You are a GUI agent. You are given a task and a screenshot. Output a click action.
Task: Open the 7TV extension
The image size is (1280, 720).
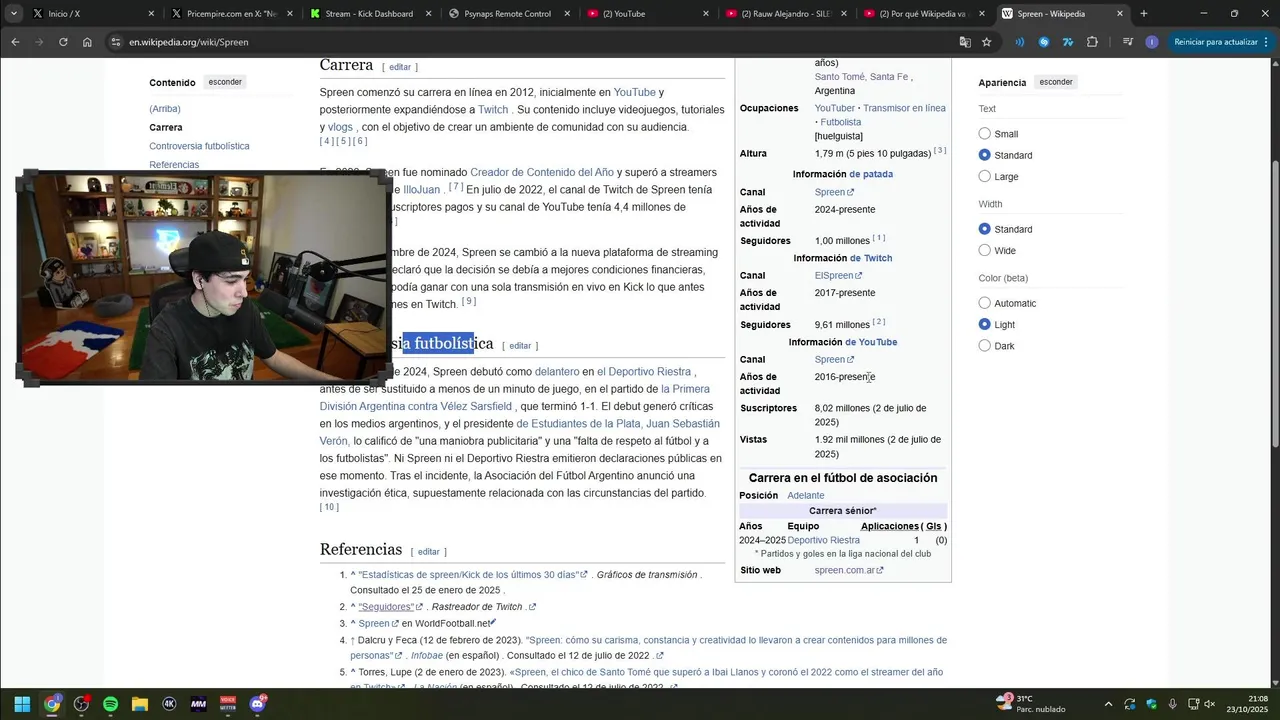(1068, 42)
